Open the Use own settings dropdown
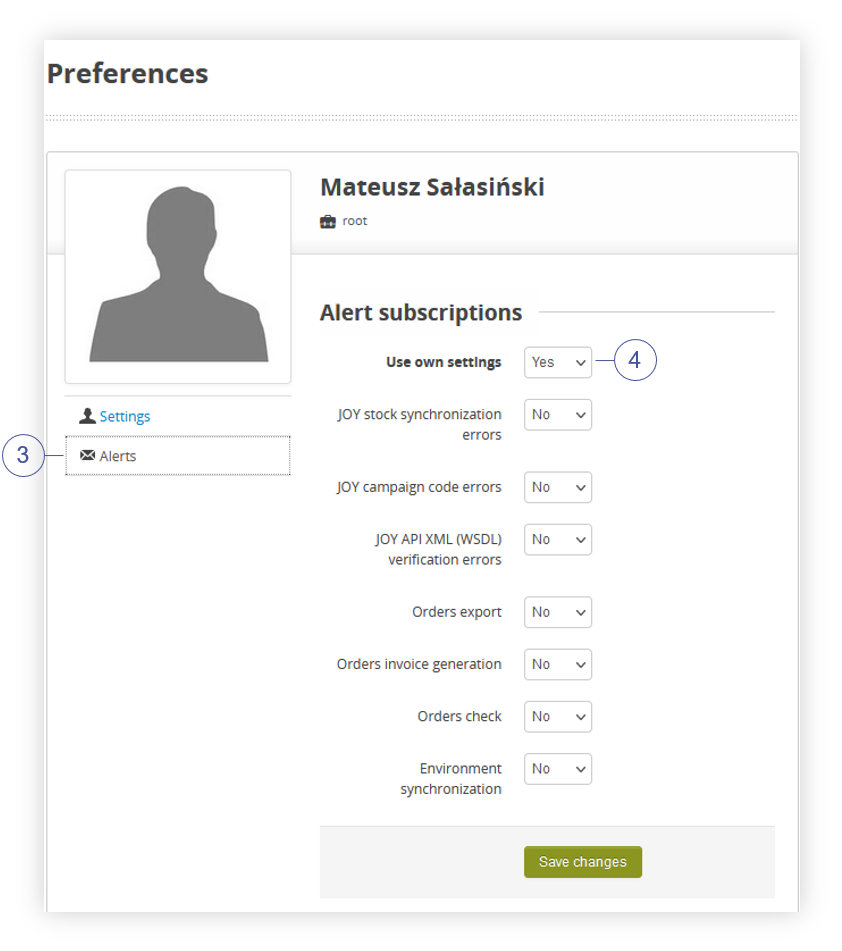This screenshot has height=951, width=842. point(557,362)
